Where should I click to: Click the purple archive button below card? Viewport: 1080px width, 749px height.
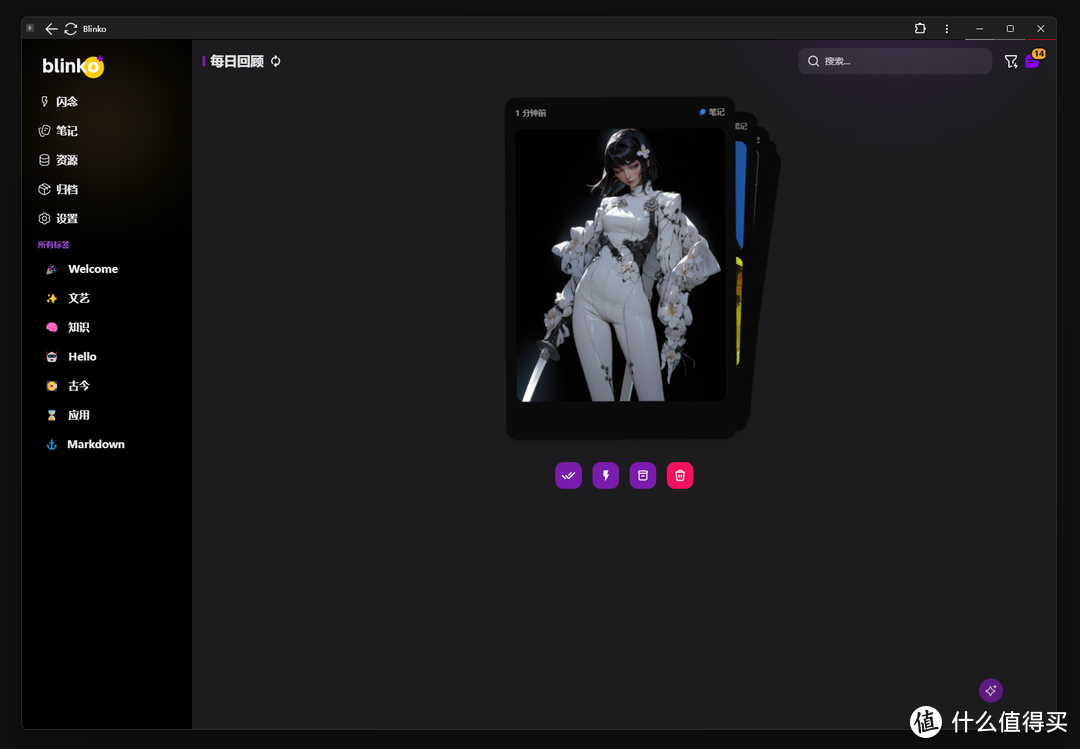click(643, 476)
